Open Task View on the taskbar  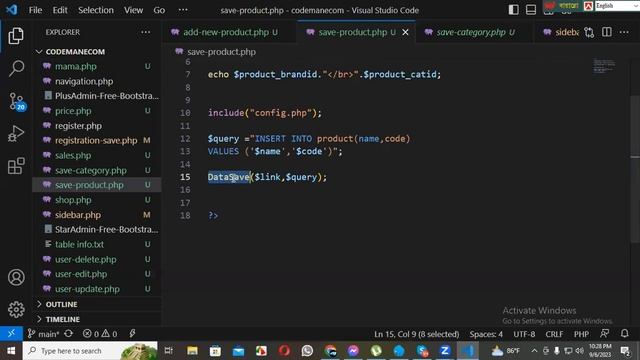[x=169, y=351]
